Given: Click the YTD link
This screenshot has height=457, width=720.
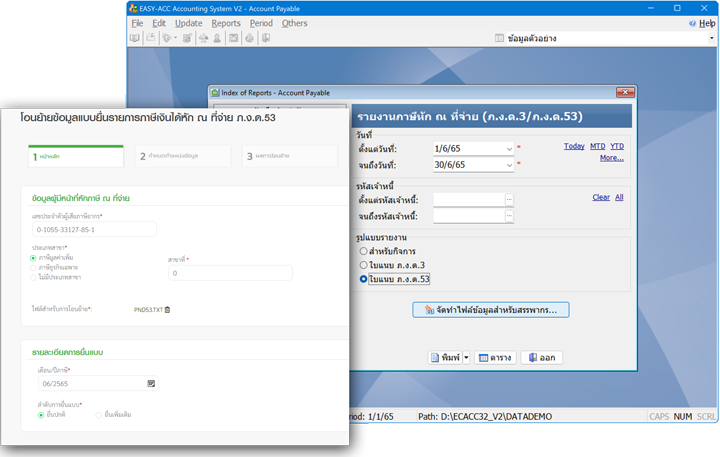Looking at the screenshot, I should (617, 146).
